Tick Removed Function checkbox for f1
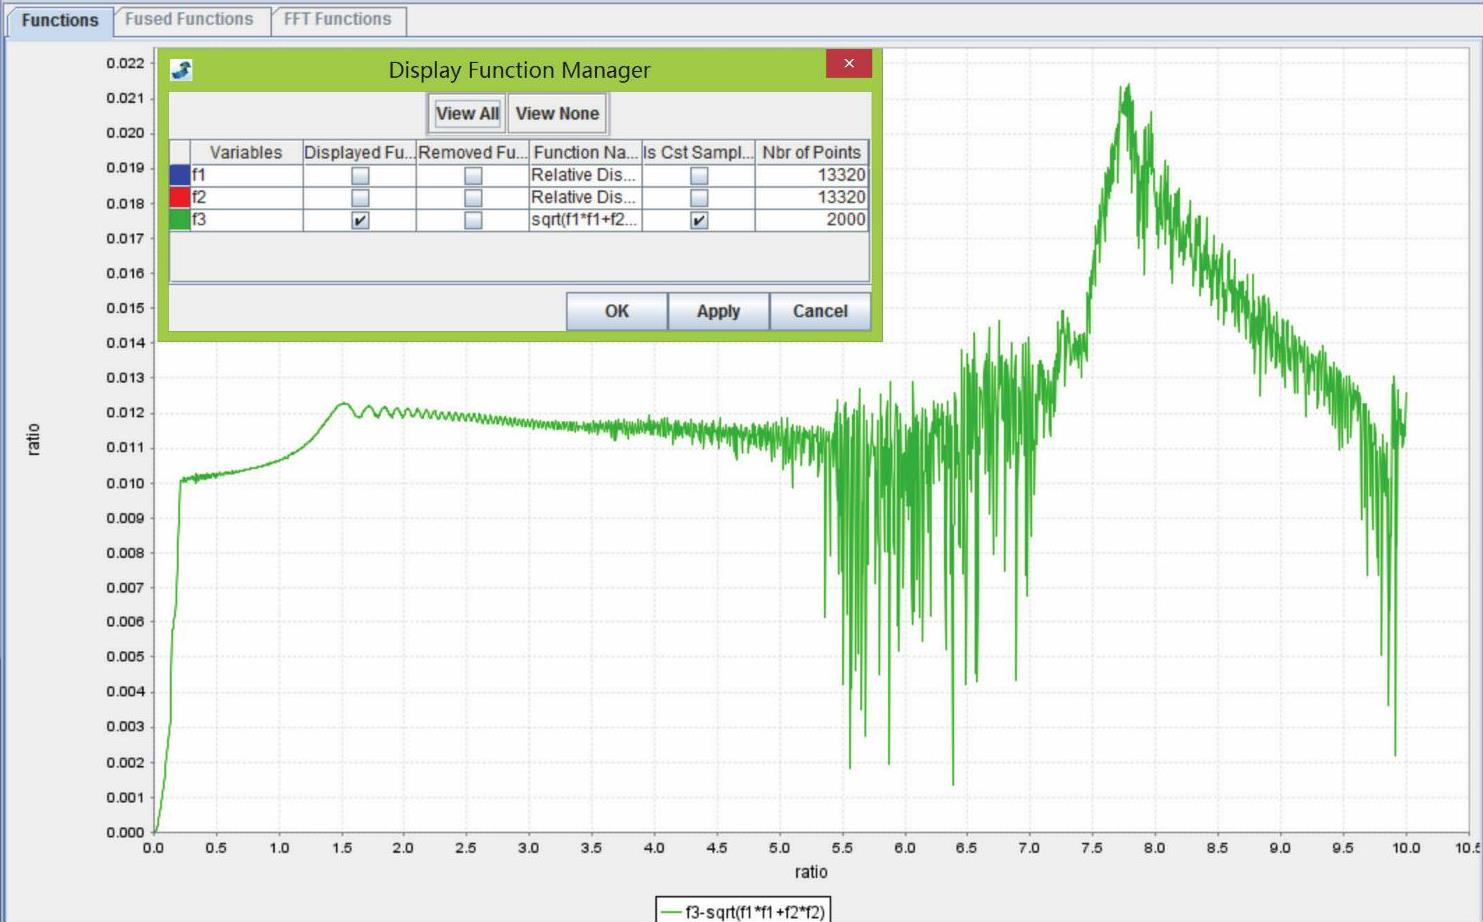 [473, 176]
